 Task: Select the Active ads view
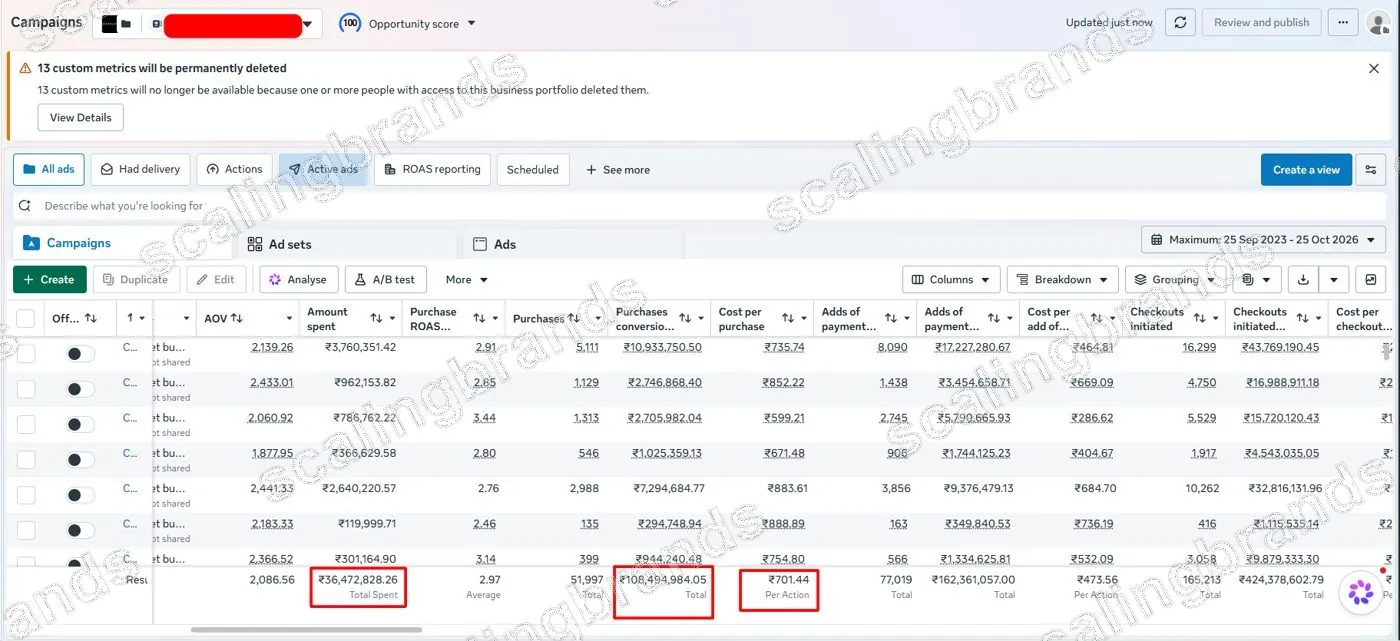point(323,170)
